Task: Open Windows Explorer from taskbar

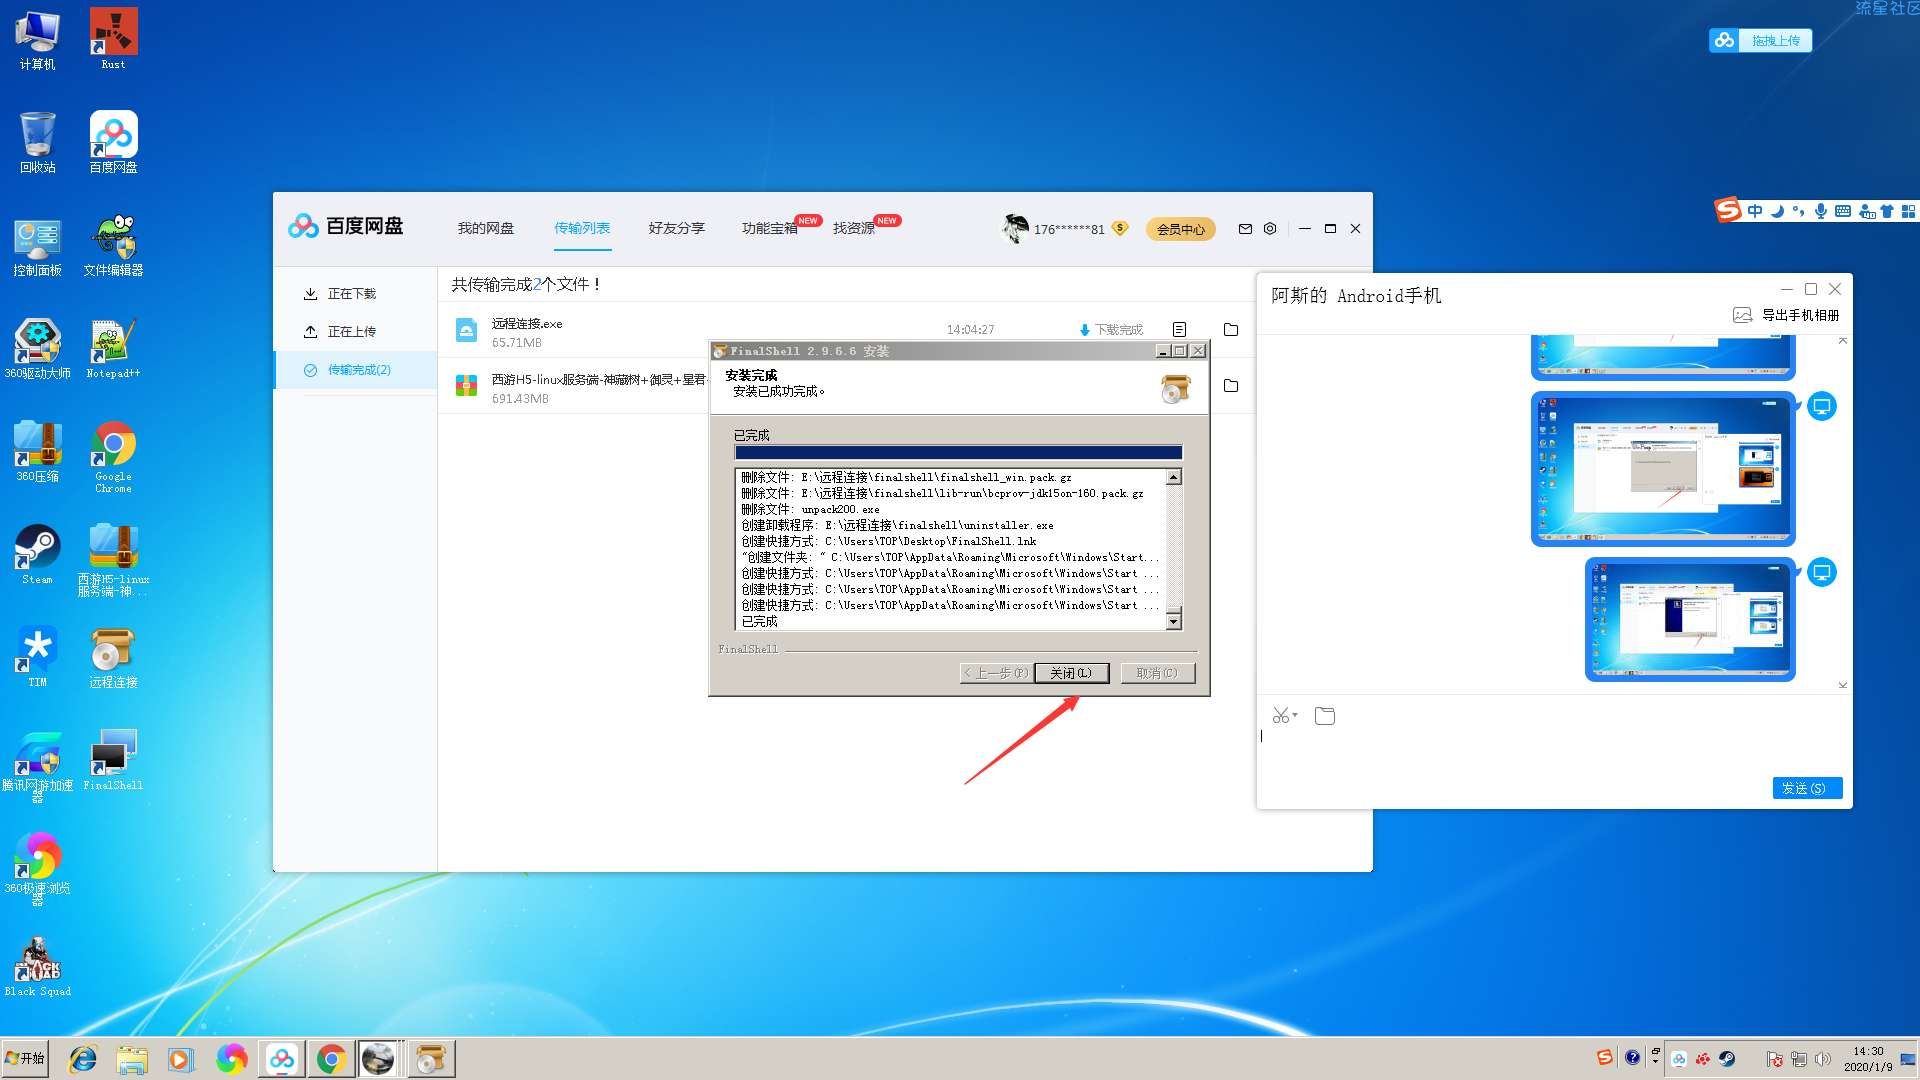Action: pos(132,1059)
